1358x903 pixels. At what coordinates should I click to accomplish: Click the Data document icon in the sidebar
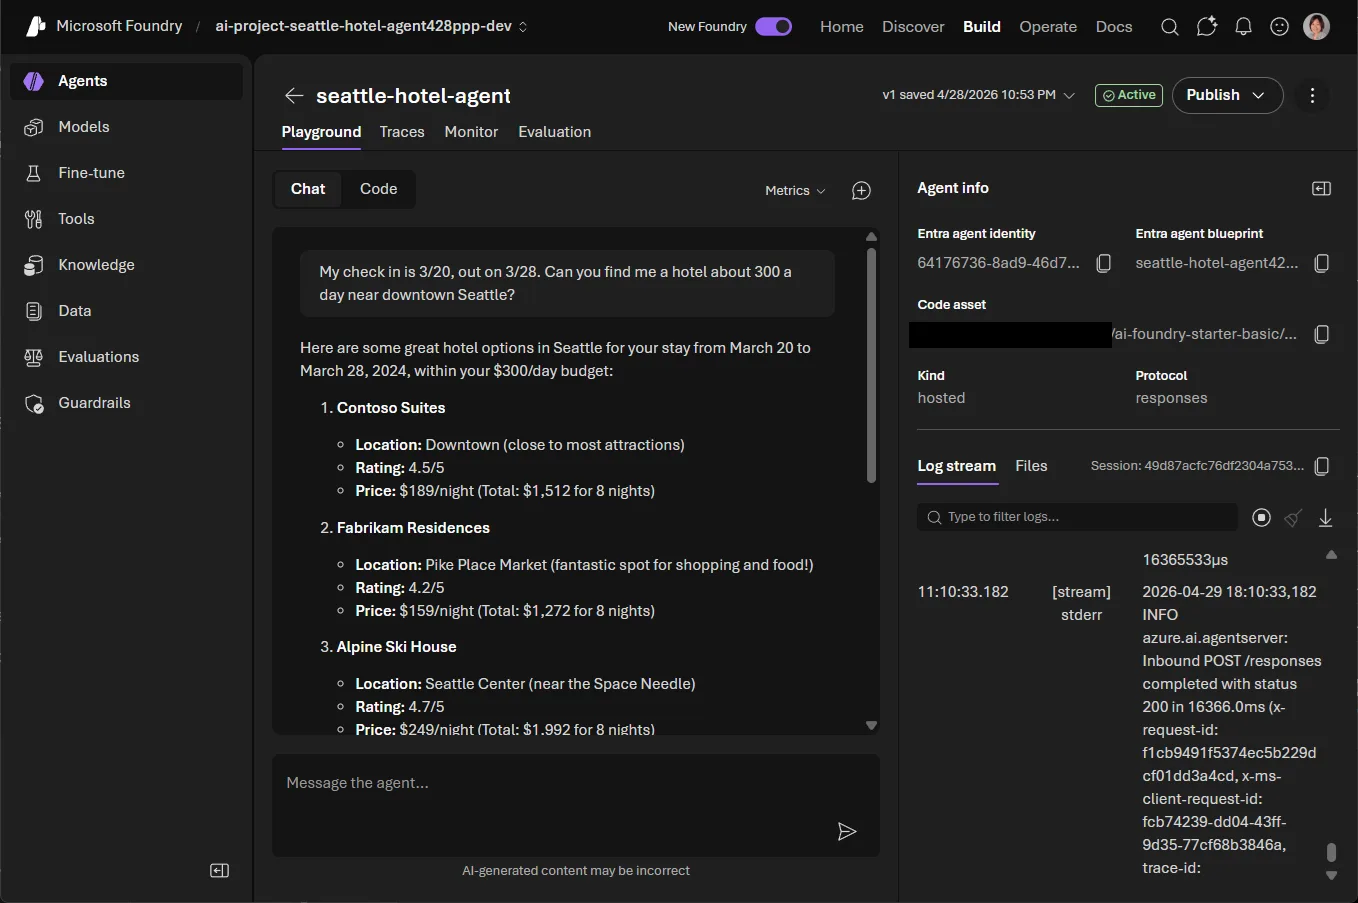pos(34,311)
